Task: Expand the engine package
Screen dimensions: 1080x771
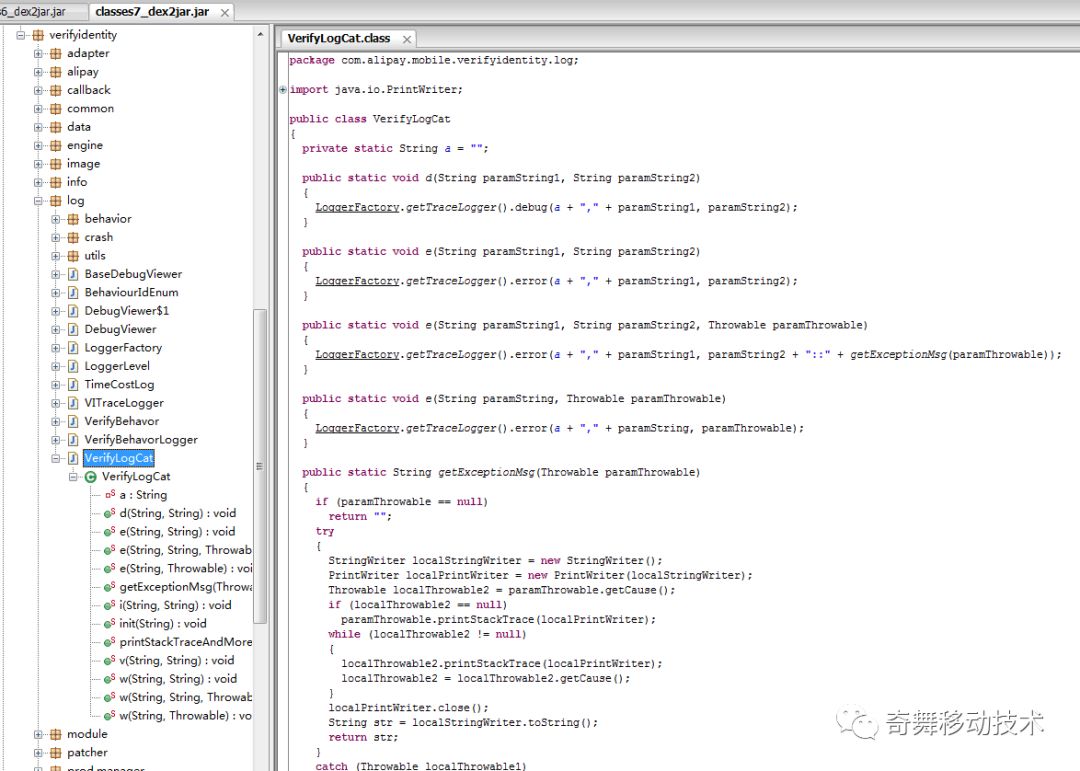Action: click(x=39, y=145)
